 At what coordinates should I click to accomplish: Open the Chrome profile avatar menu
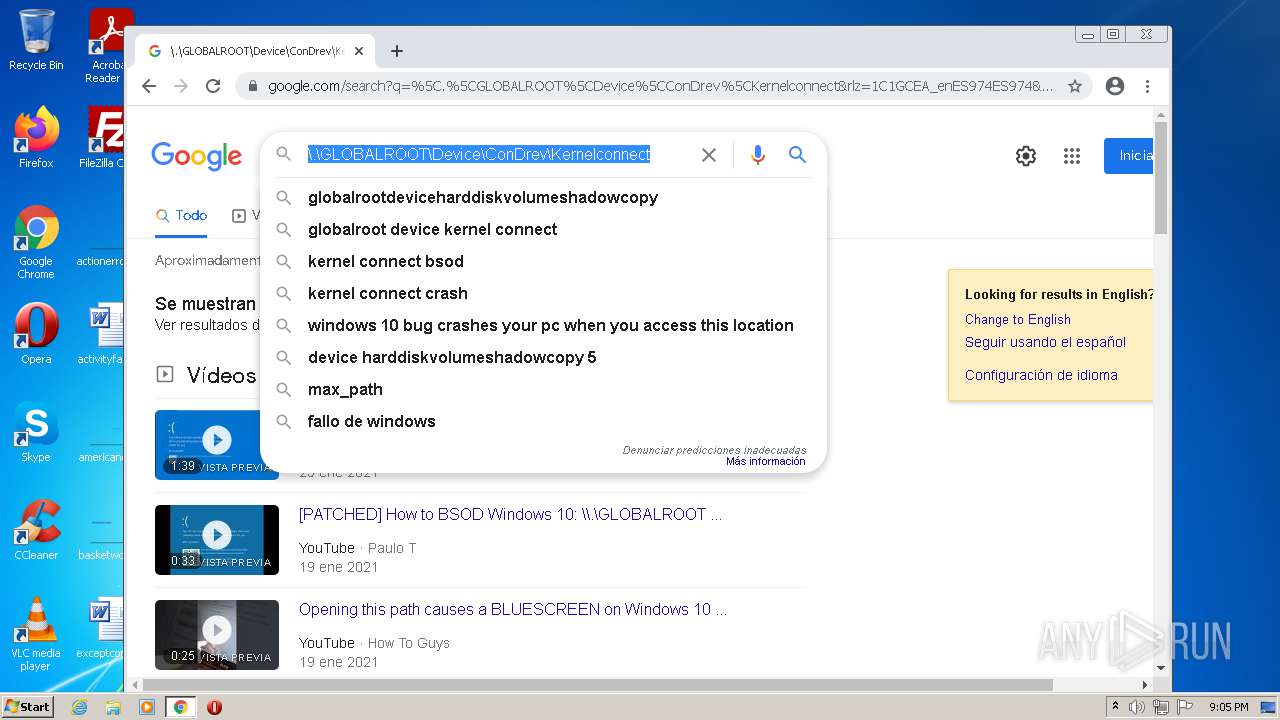pos(1115,86)
